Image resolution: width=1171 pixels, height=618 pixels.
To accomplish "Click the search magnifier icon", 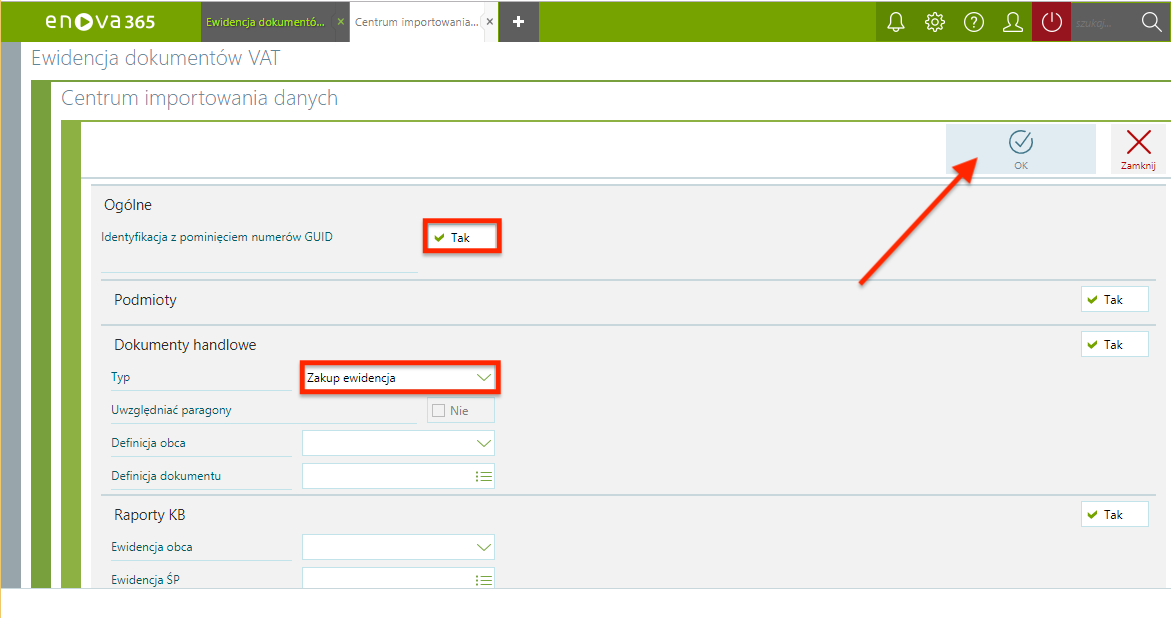I will [x=1150, y=21].
